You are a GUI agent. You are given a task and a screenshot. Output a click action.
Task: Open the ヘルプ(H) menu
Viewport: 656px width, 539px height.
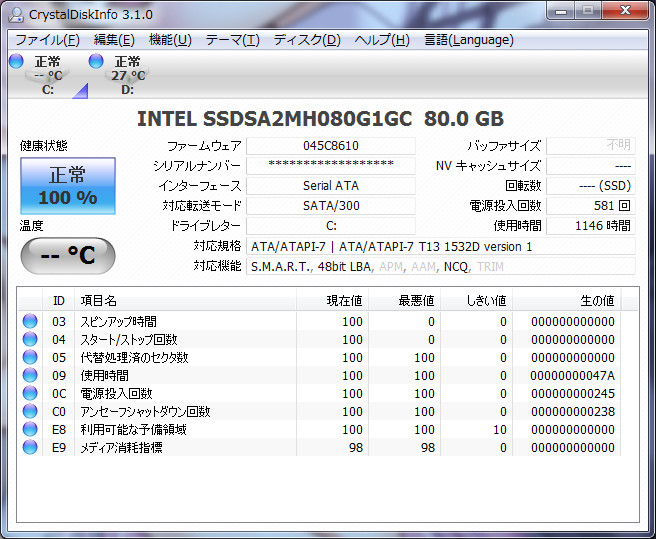pos(382,40)
